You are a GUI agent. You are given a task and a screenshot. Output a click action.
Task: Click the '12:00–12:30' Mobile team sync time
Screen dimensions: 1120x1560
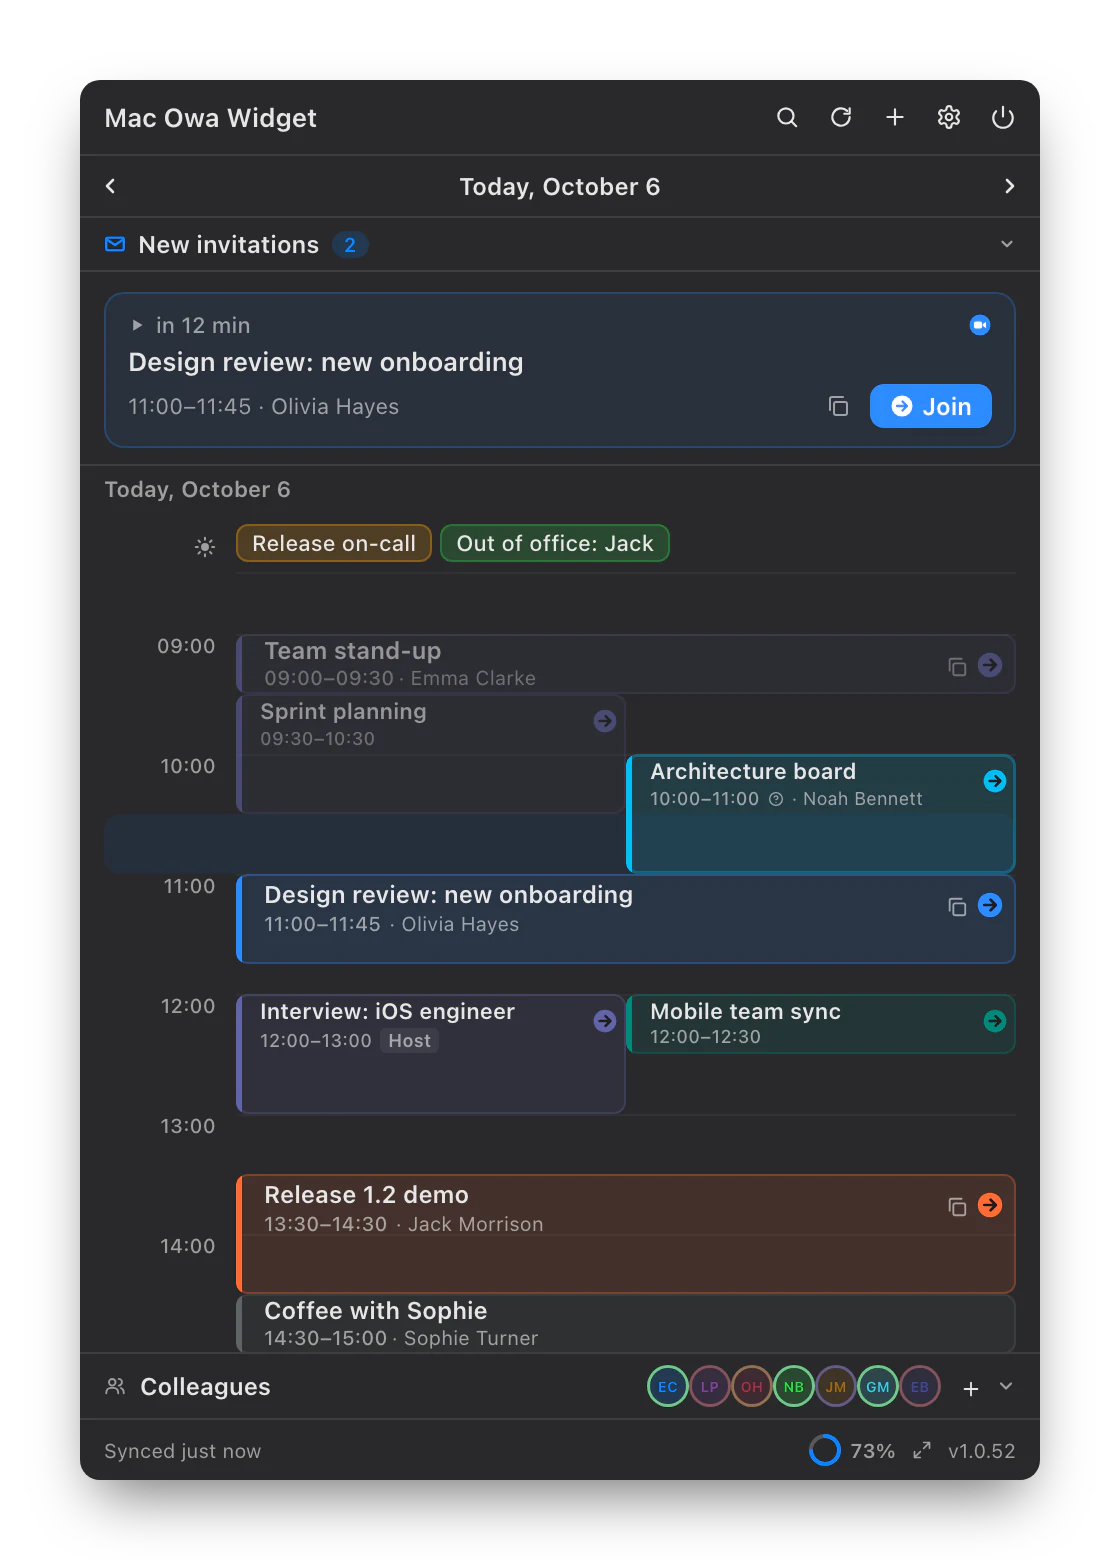[705, 1037]
